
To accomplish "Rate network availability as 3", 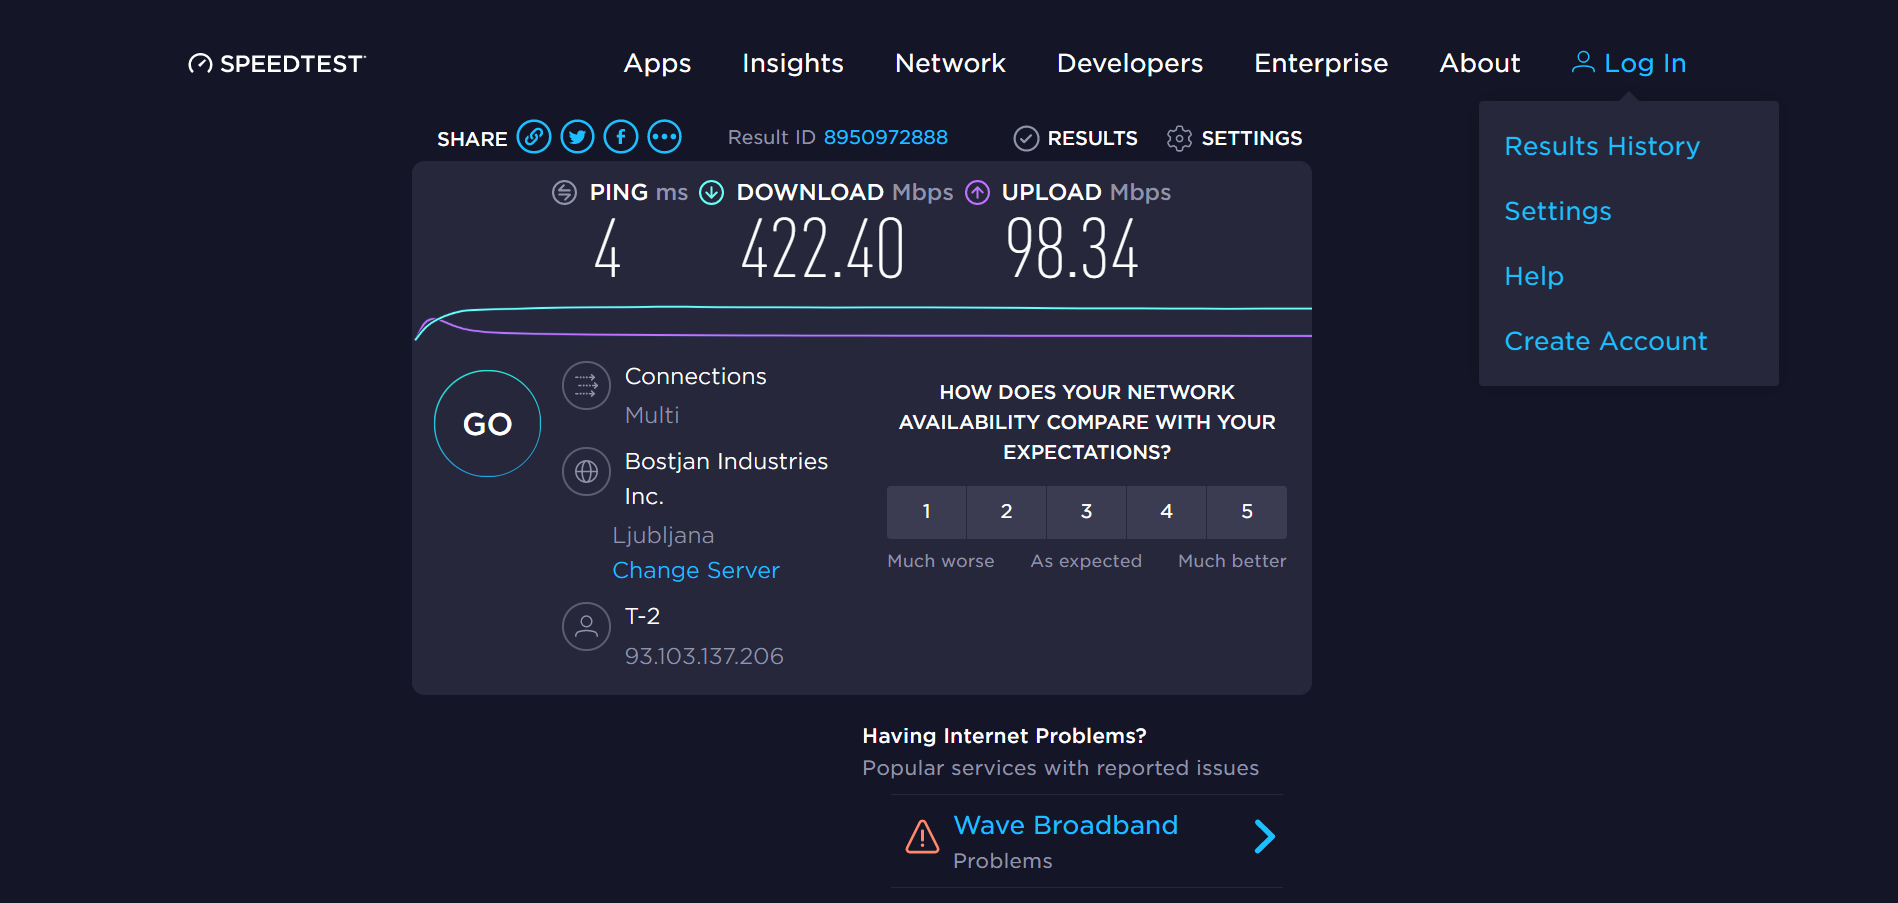I will coord(1086,512).
